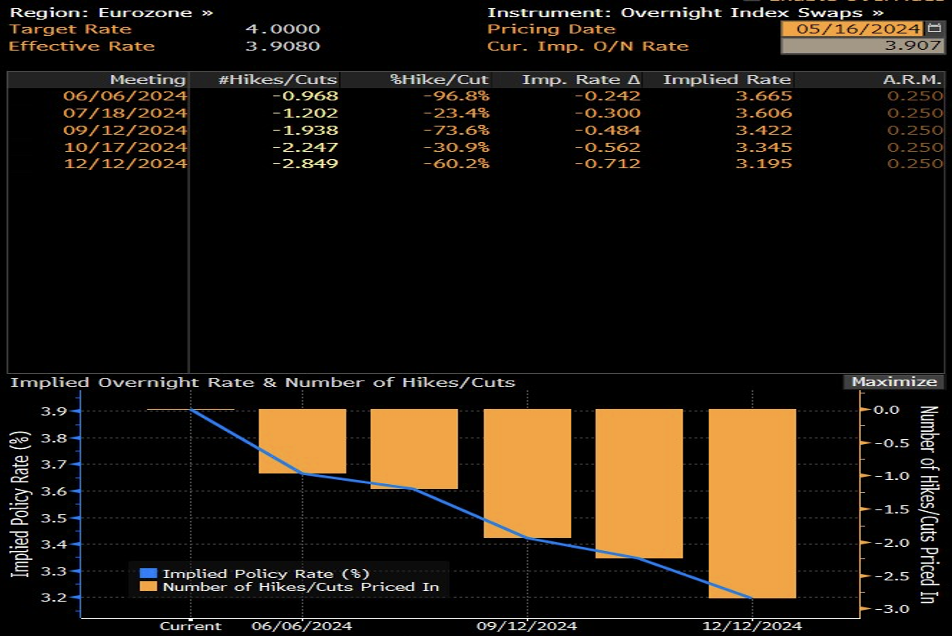Image resolution: width=952 pixels, height=636 pixels.
Task: Click the 3.195 implied rate cell
Action: pos(764,163)
